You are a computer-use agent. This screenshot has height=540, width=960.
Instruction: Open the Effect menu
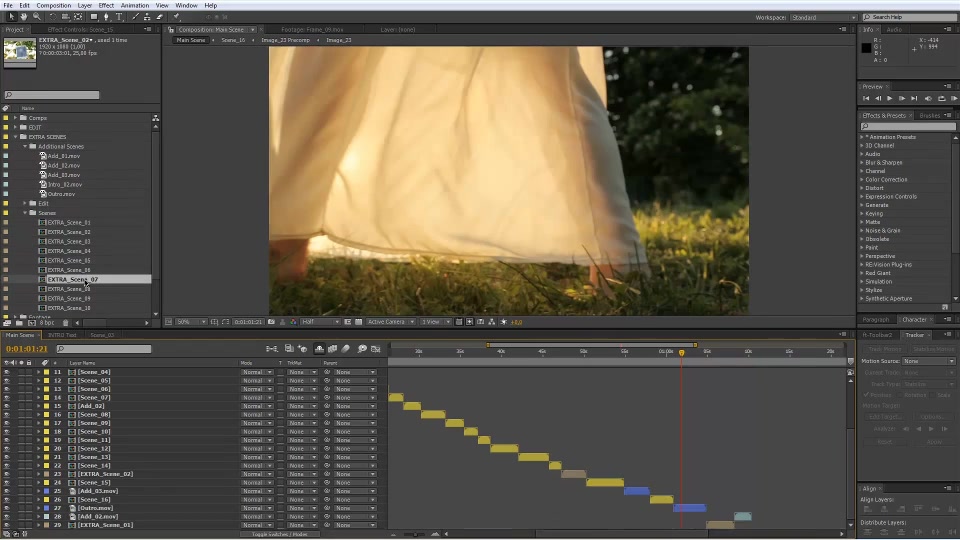click(106, 5)
